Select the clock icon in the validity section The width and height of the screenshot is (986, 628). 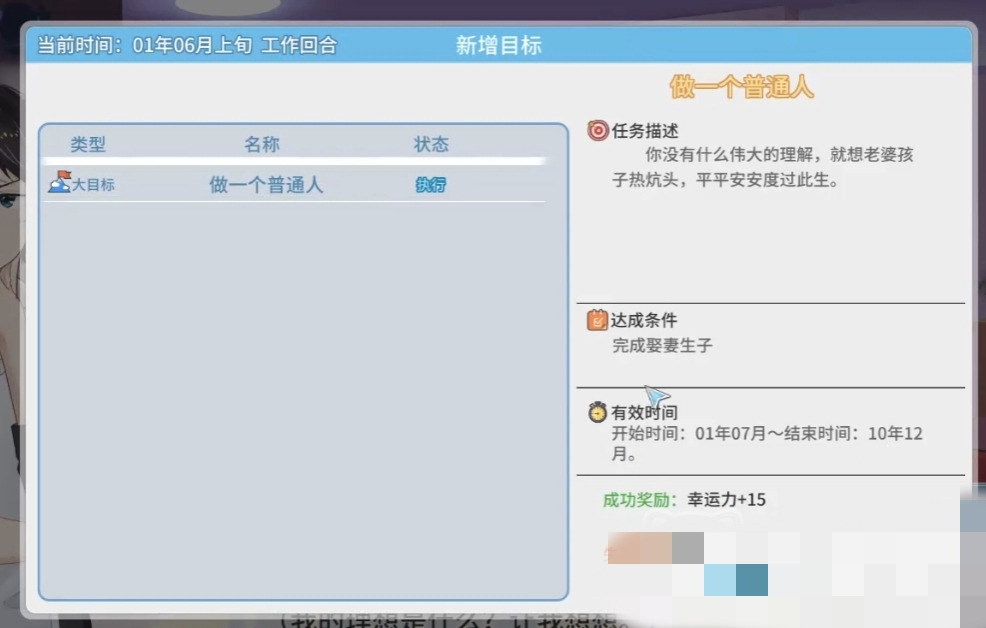tap(597, 412)
